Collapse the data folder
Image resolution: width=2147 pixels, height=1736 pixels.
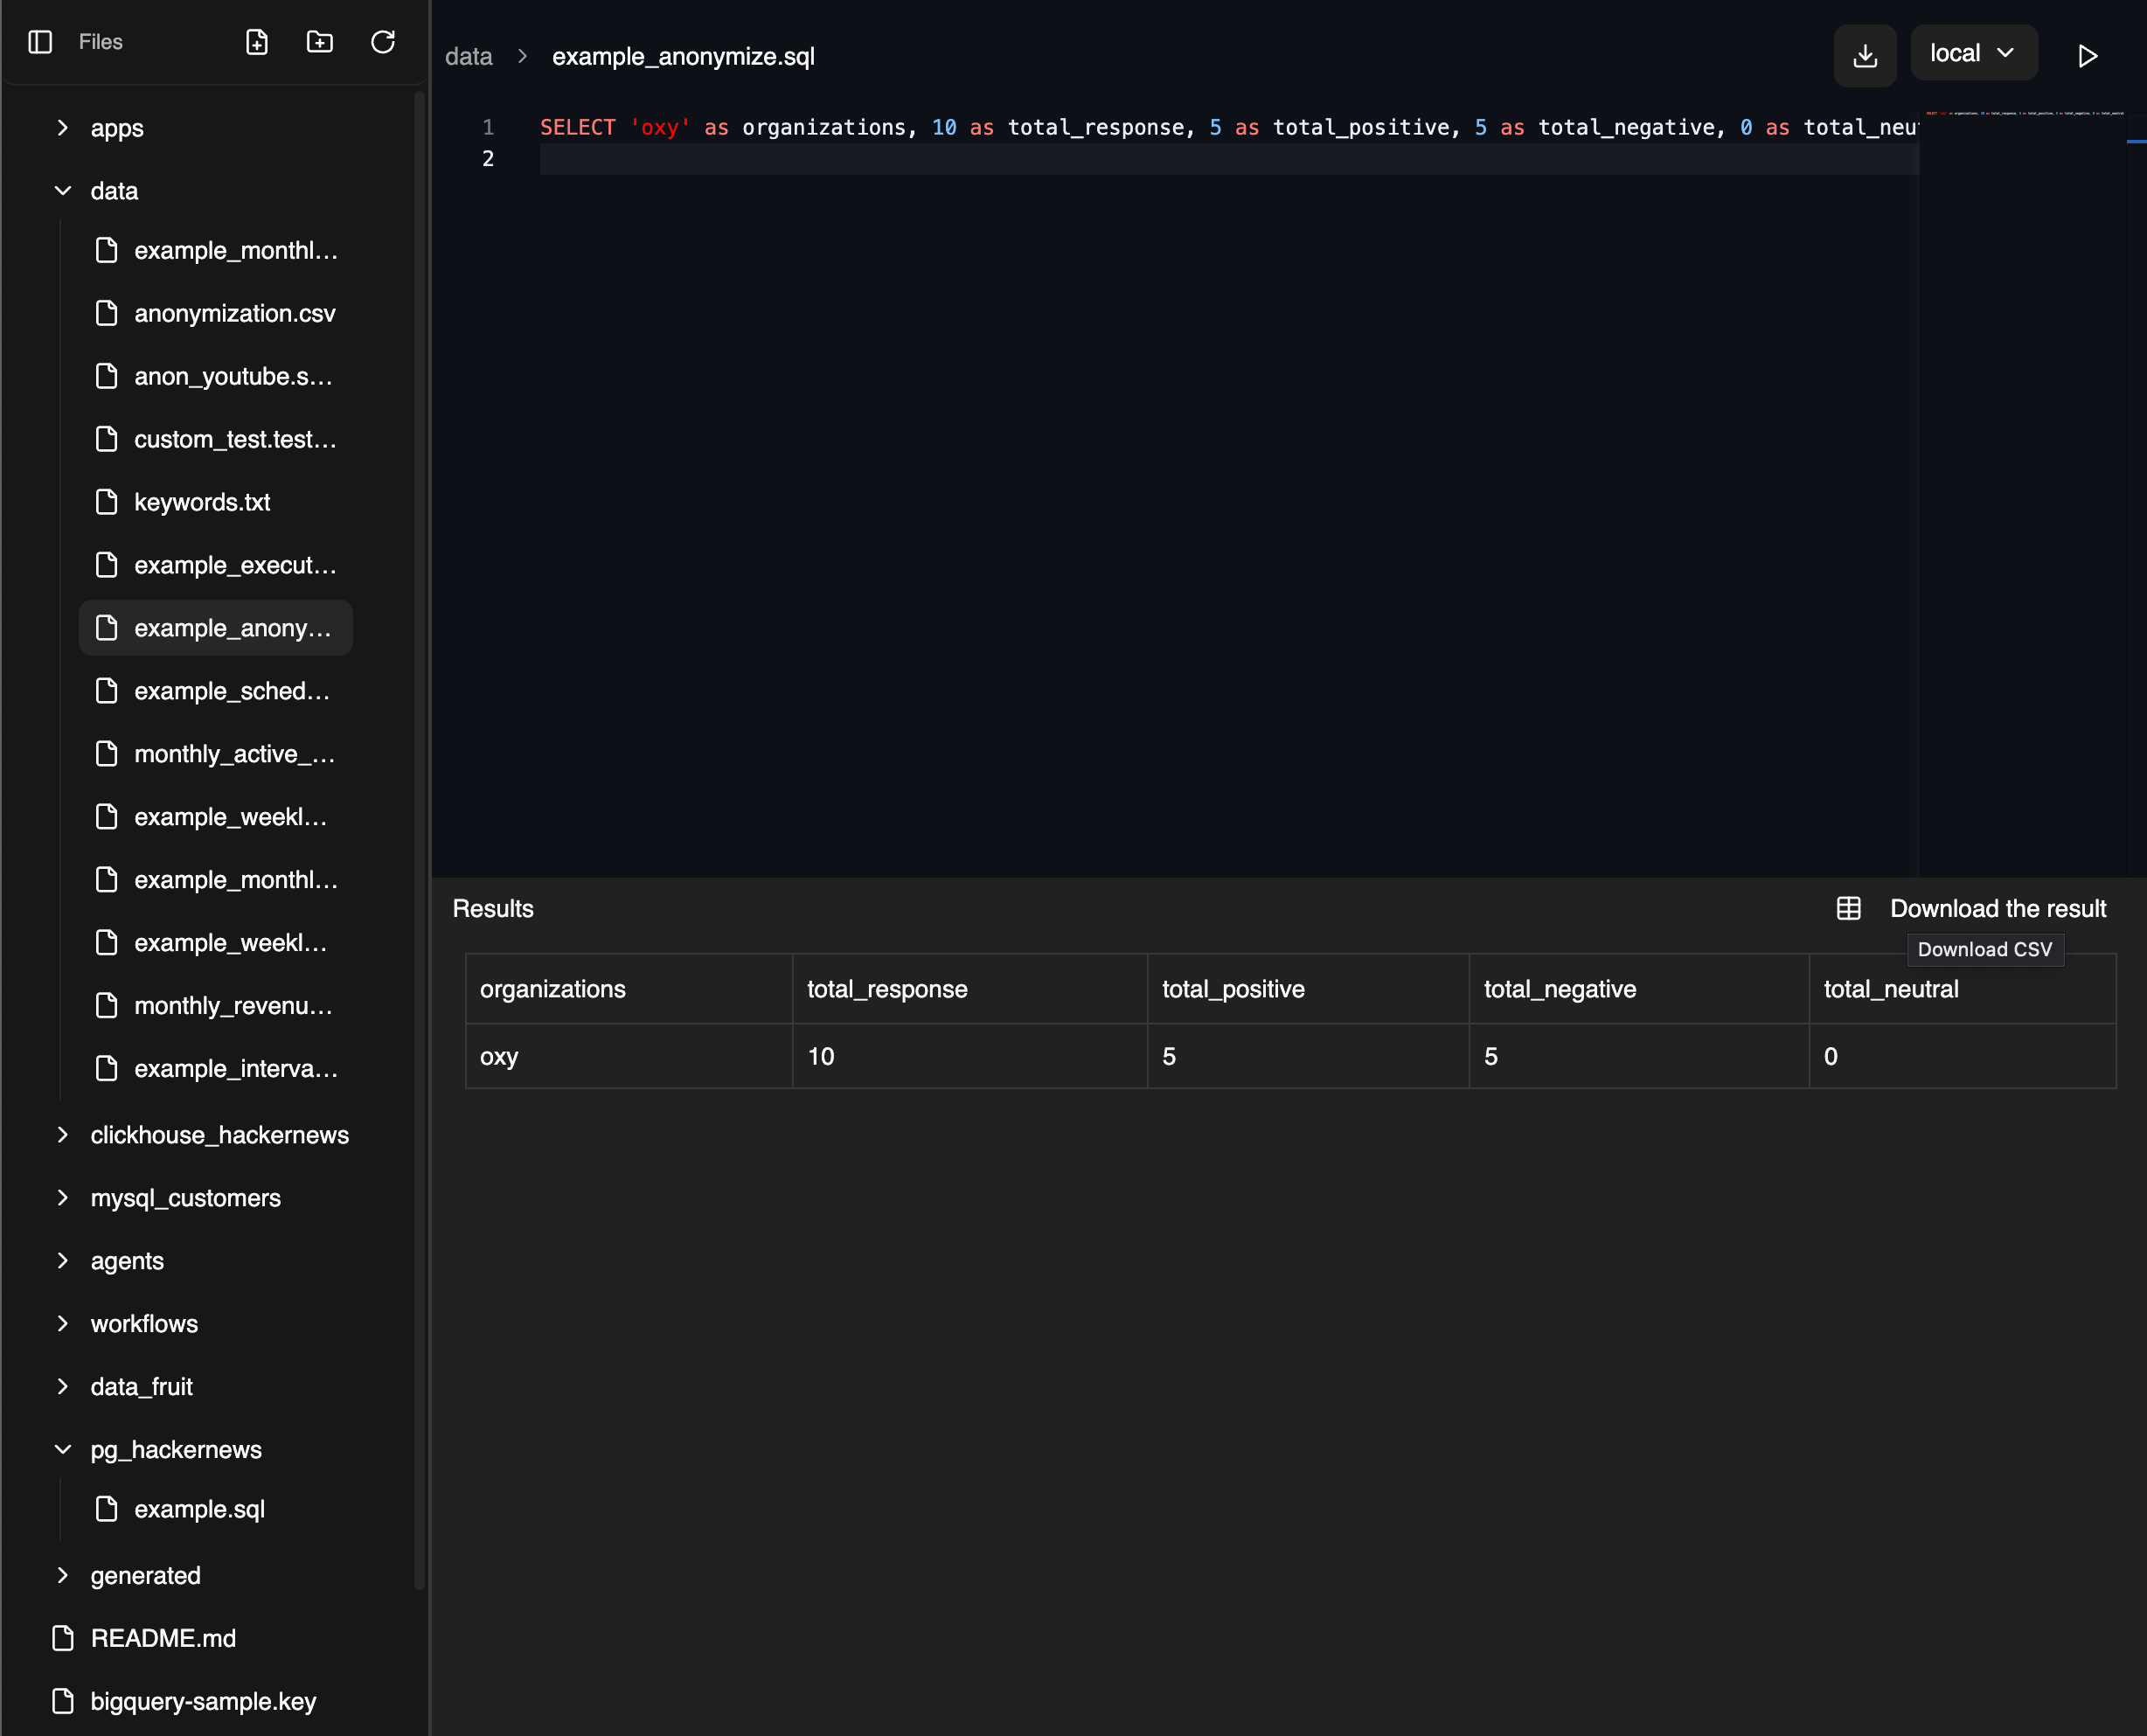pyautogui.click(x=63, y=191)
